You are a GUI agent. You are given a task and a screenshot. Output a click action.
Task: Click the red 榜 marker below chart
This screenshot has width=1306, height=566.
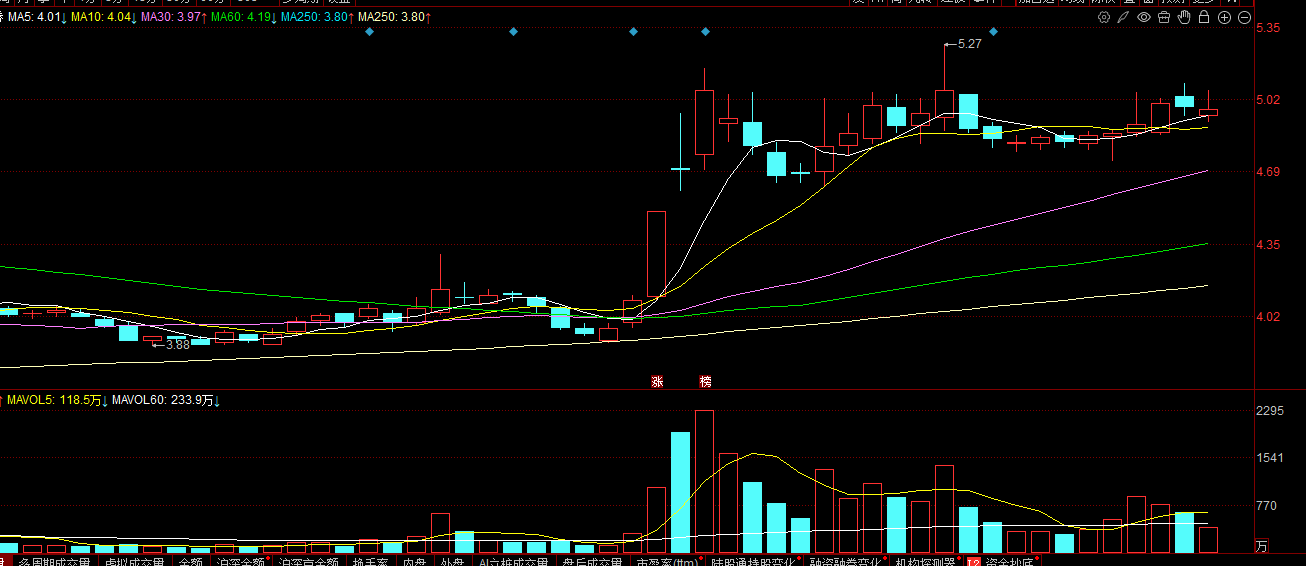(x=705, y=381)
